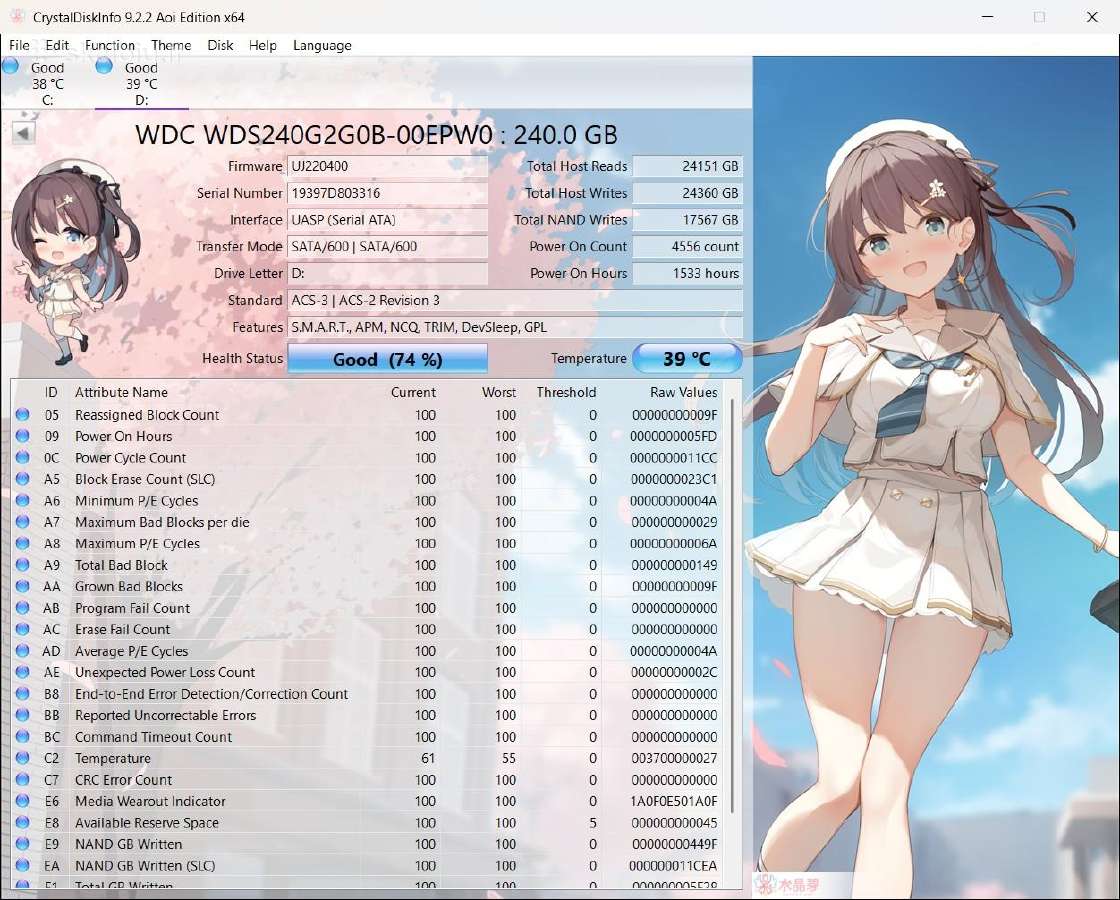Image resolution: width=1120 pixels, height=900 pixels.
Task: Click the status orb for Media Wearout Indicator
Action: pos(22,801)
